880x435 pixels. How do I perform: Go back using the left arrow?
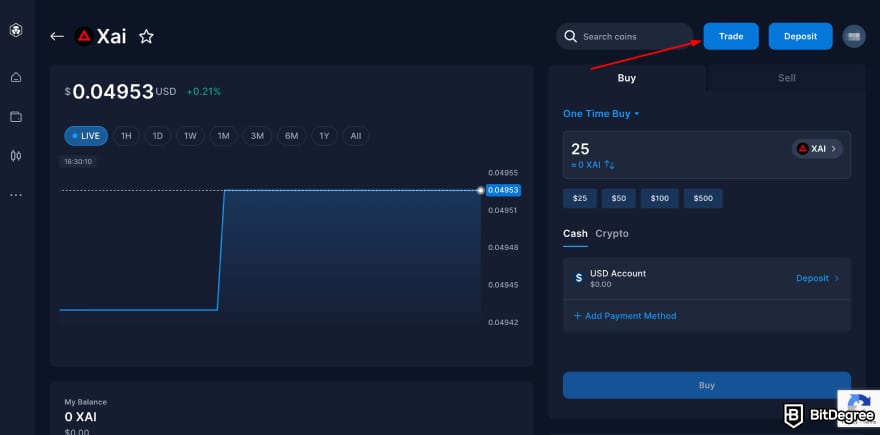click(x=57, y=36)
